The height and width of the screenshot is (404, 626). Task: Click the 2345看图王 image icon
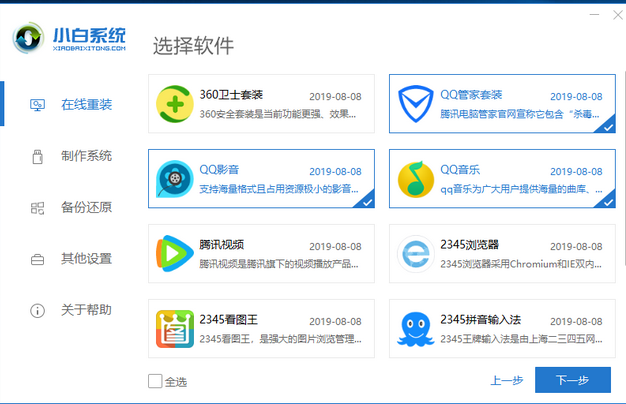[x=177, y=328]
